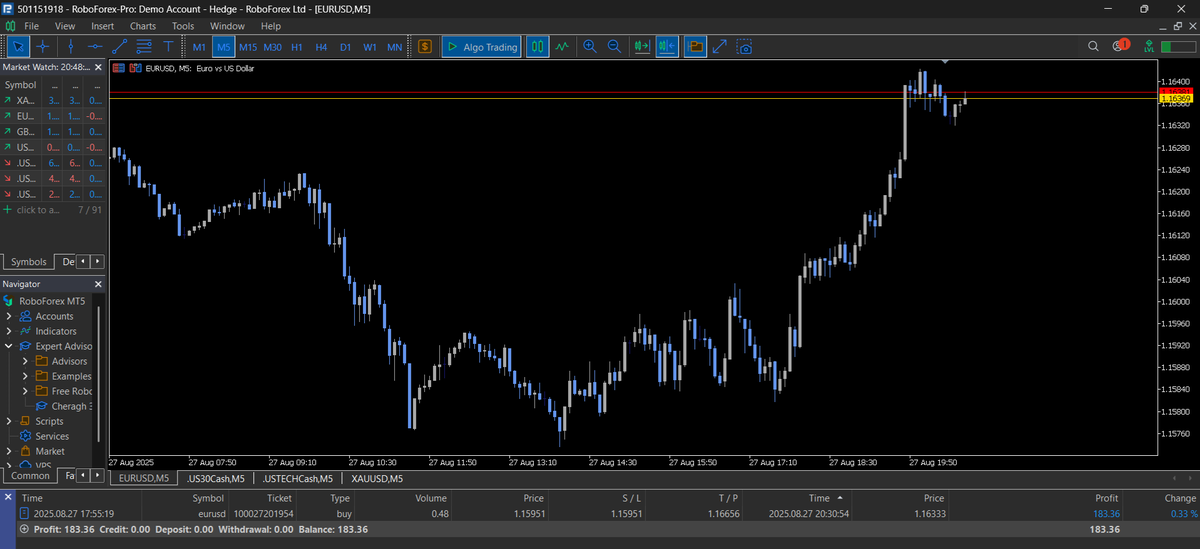Switch timeframe to M30
This screenshot has width=1200, height=549.
(272, 46)
